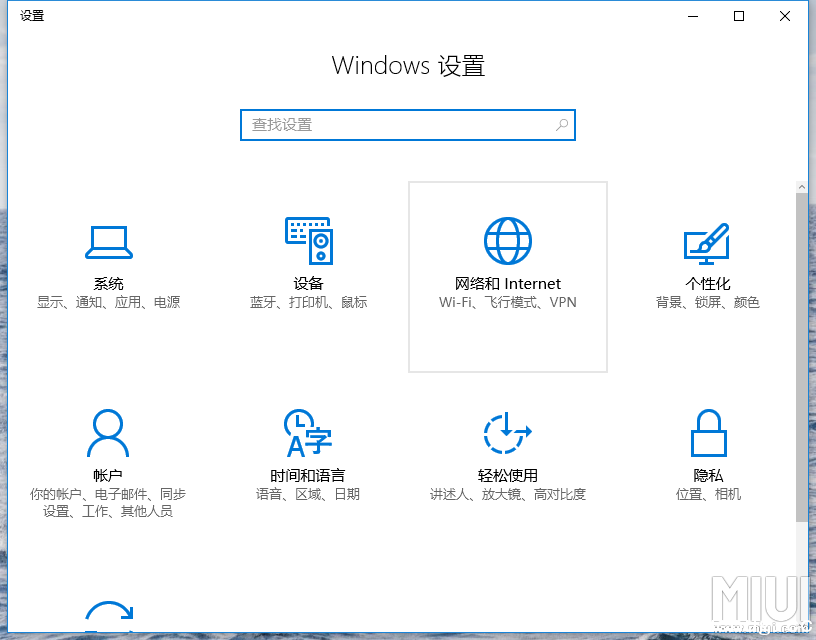
Task: Click the scrollbar up arrow
Action: click(803, 185)
